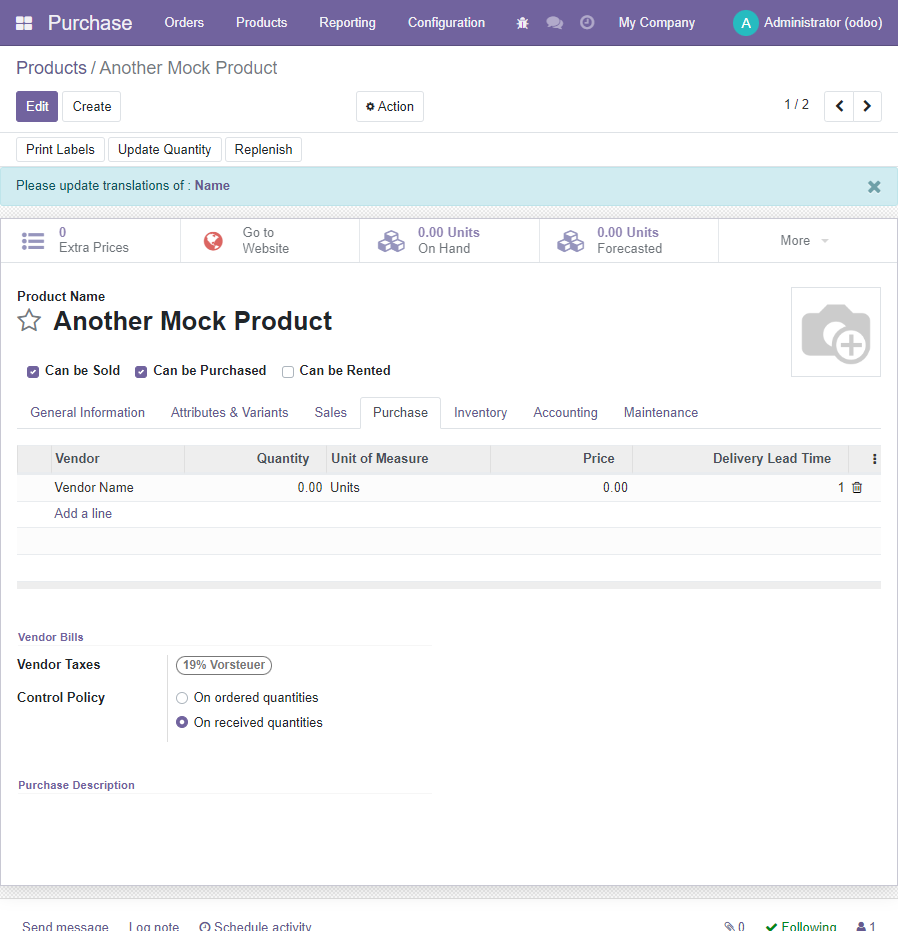Open the Configuration menu

pos(446,23)
